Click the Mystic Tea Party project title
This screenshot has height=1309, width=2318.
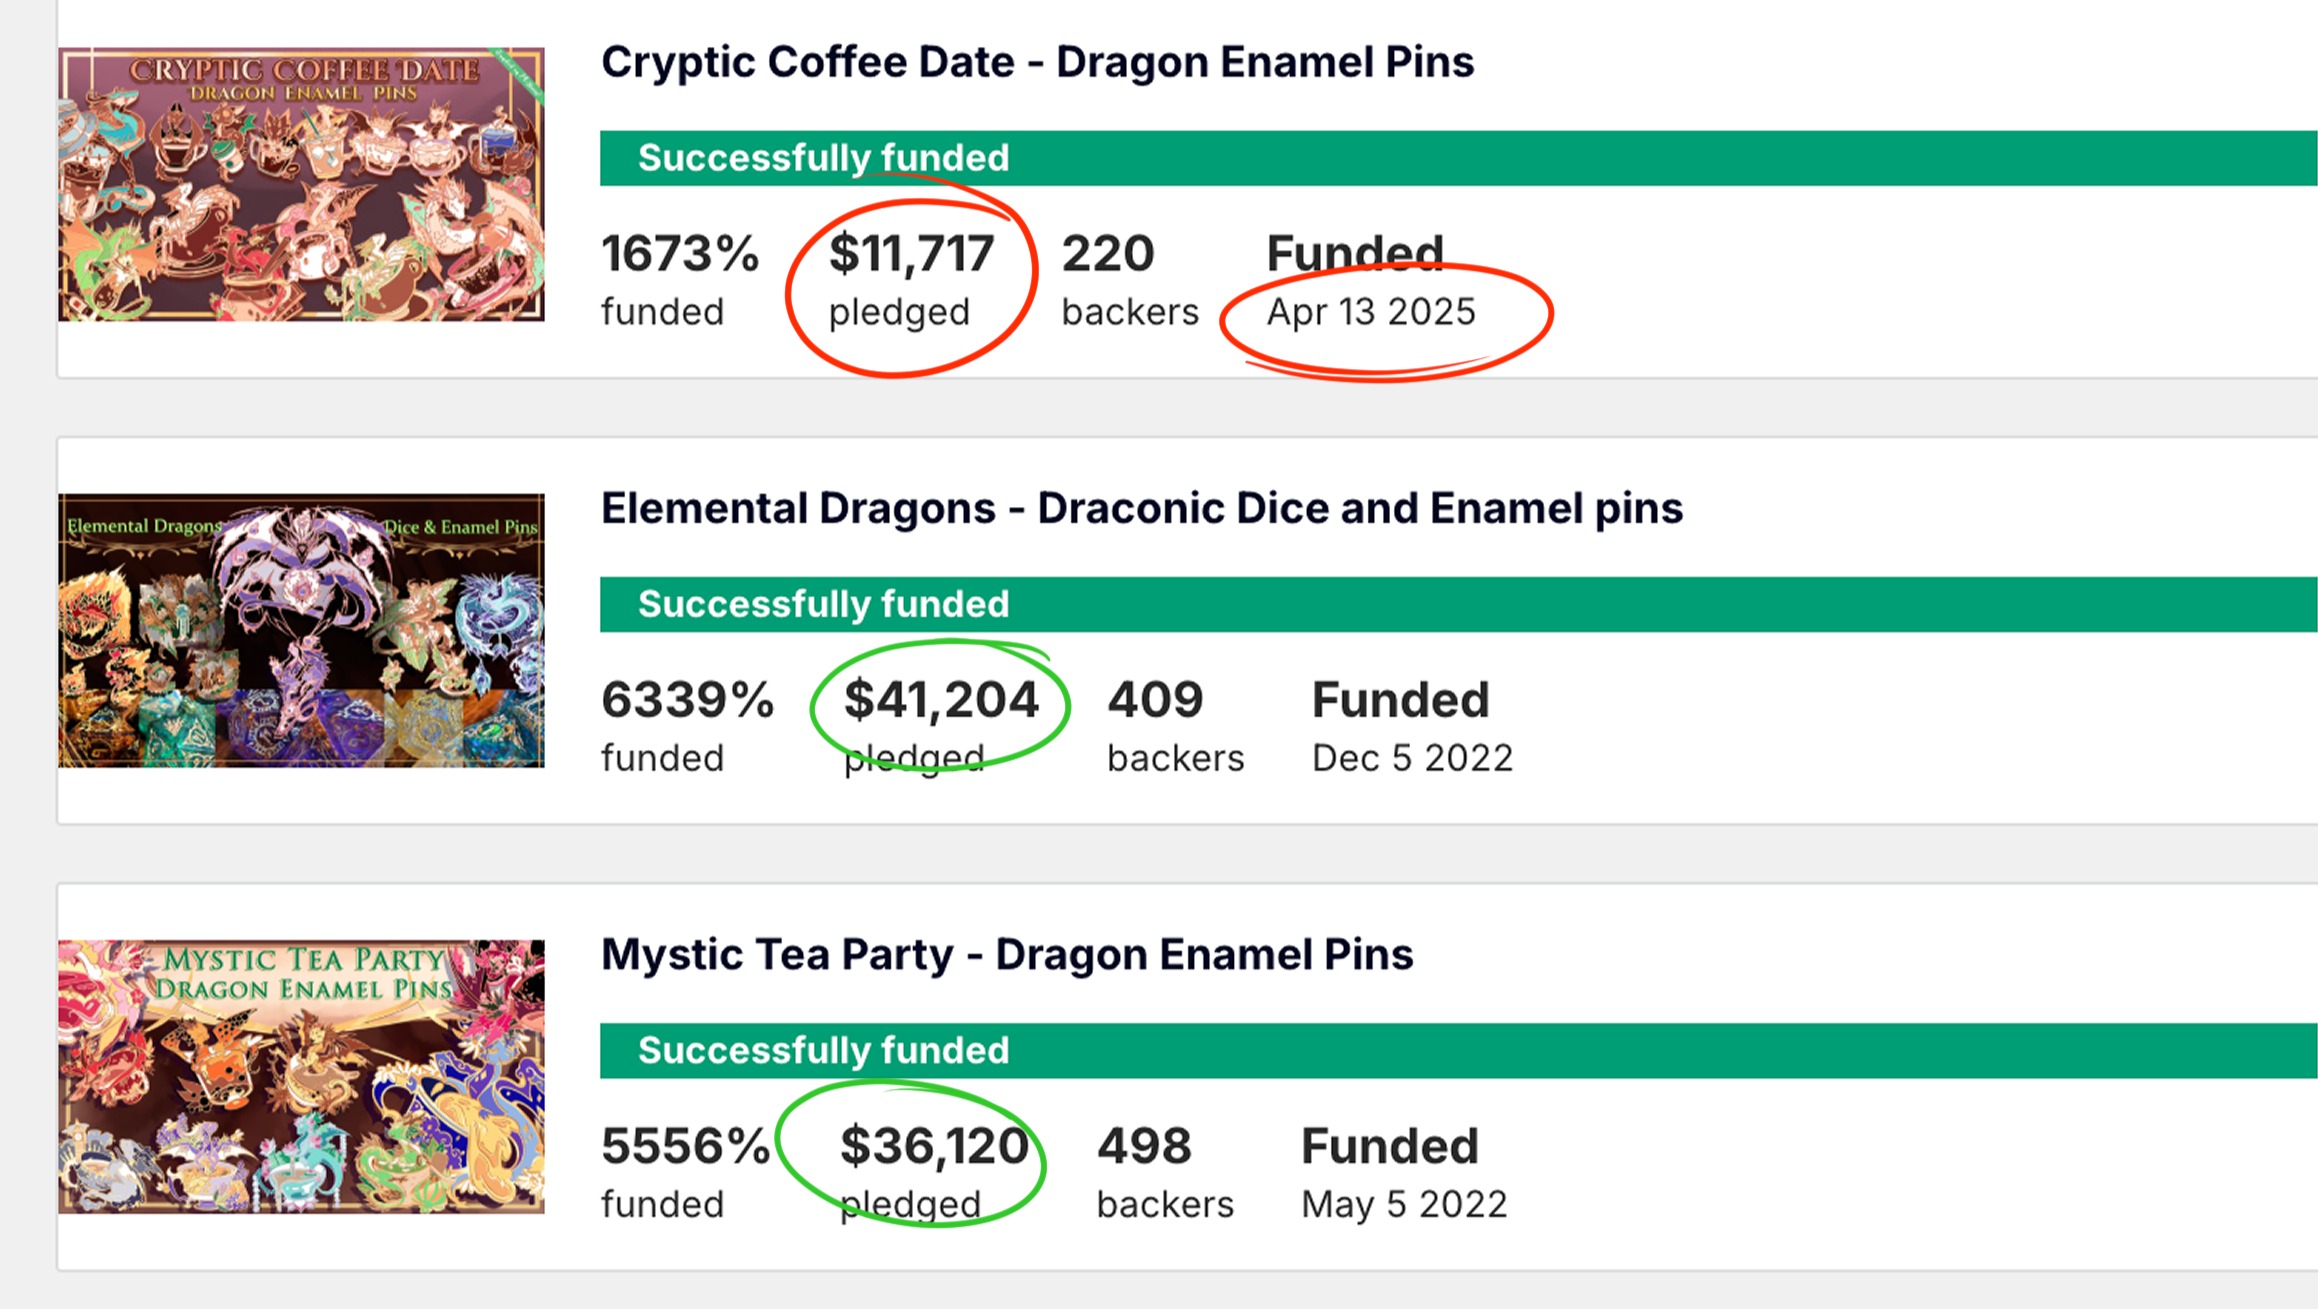[x=1006, y=954]
